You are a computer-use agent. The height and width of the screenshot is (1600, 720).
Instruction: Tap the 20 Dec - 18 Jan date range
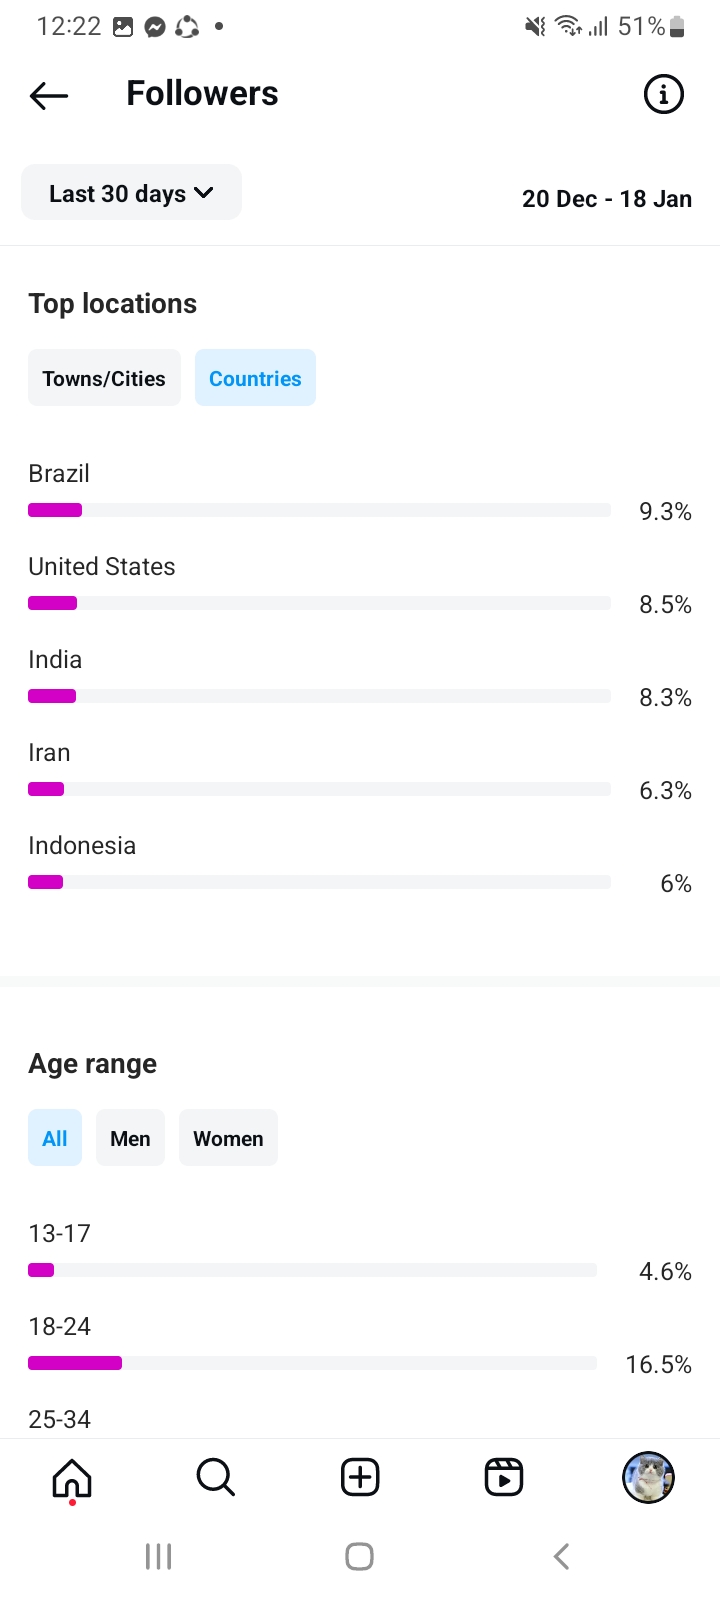coord(606,199)
